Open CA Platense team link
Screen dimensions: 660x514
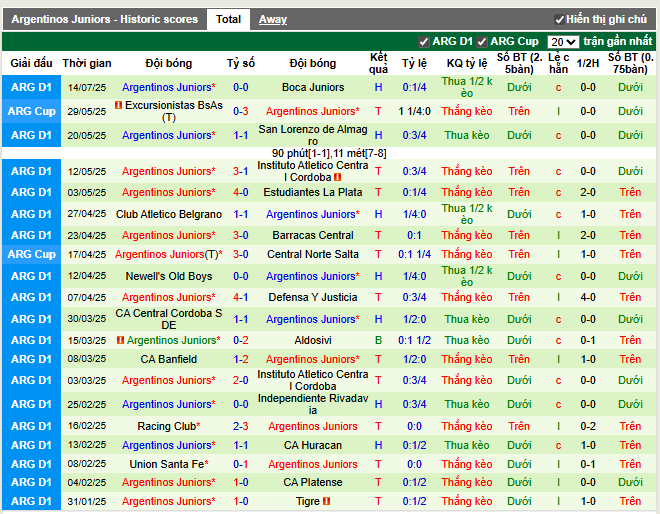313,482
